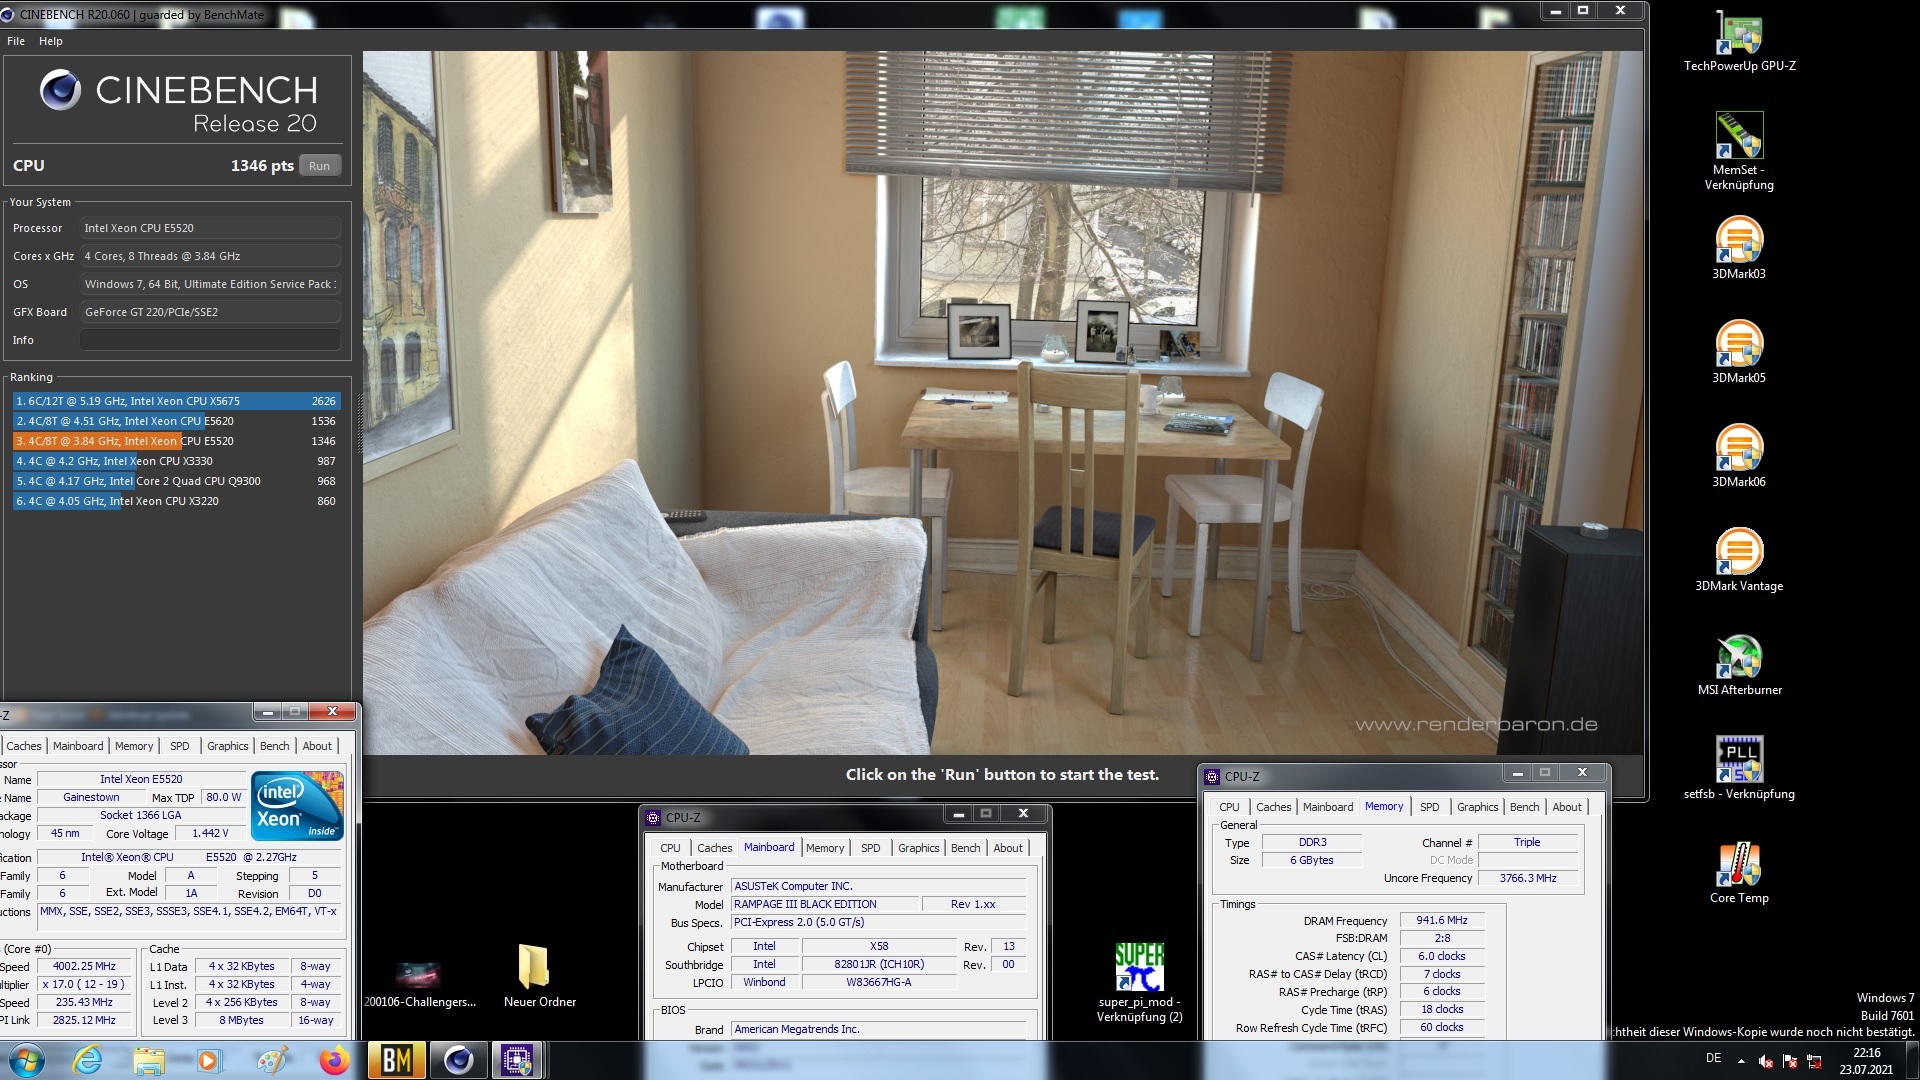Viewport: 1920px width, 1080px height.
Task: Switch to Caches tab in left CPU-Z window
Action: [x=24, y=746]
